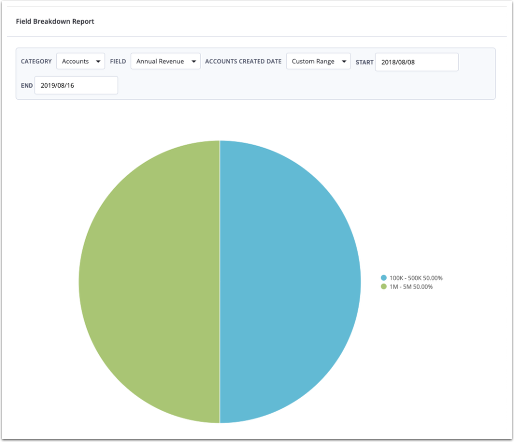Open the Field dropdown showing Annual Revenue
The image size is (514, 442).
click(165, 61)
